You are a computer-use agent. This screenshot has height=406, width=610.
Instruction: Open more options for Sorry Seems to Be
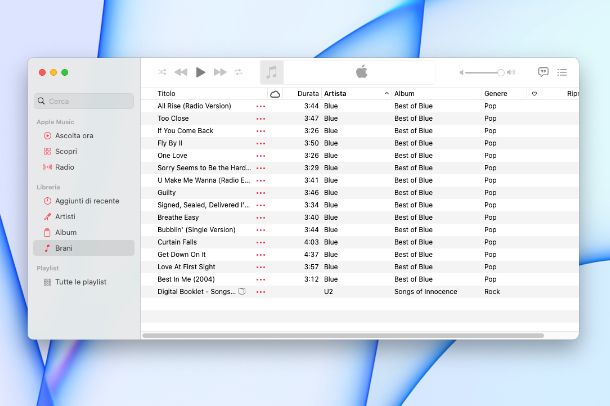click(x=261, y=168)
